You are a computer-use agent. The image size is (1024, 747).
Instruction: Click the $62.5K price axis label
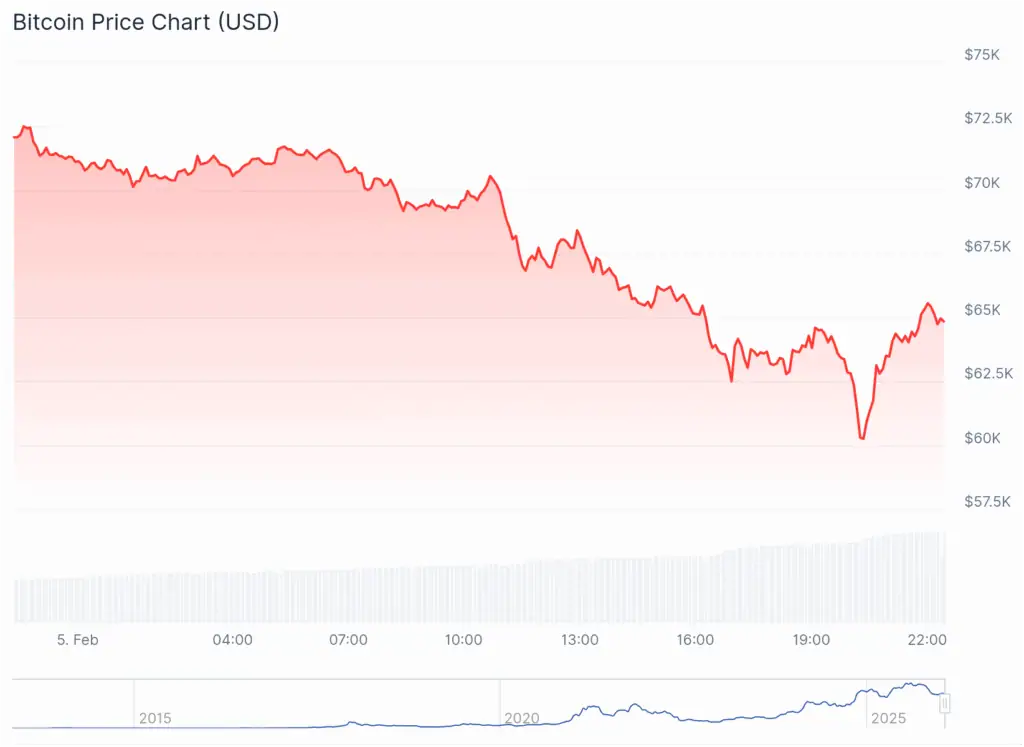pos(986,373)
